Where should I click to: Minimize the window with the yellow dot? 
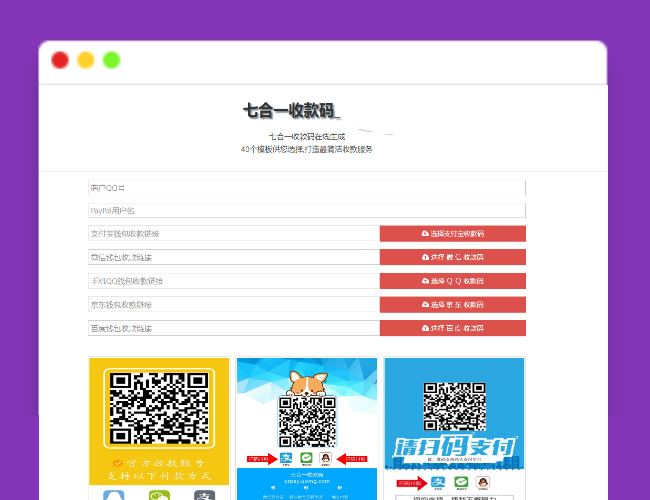tap(86, 60)
